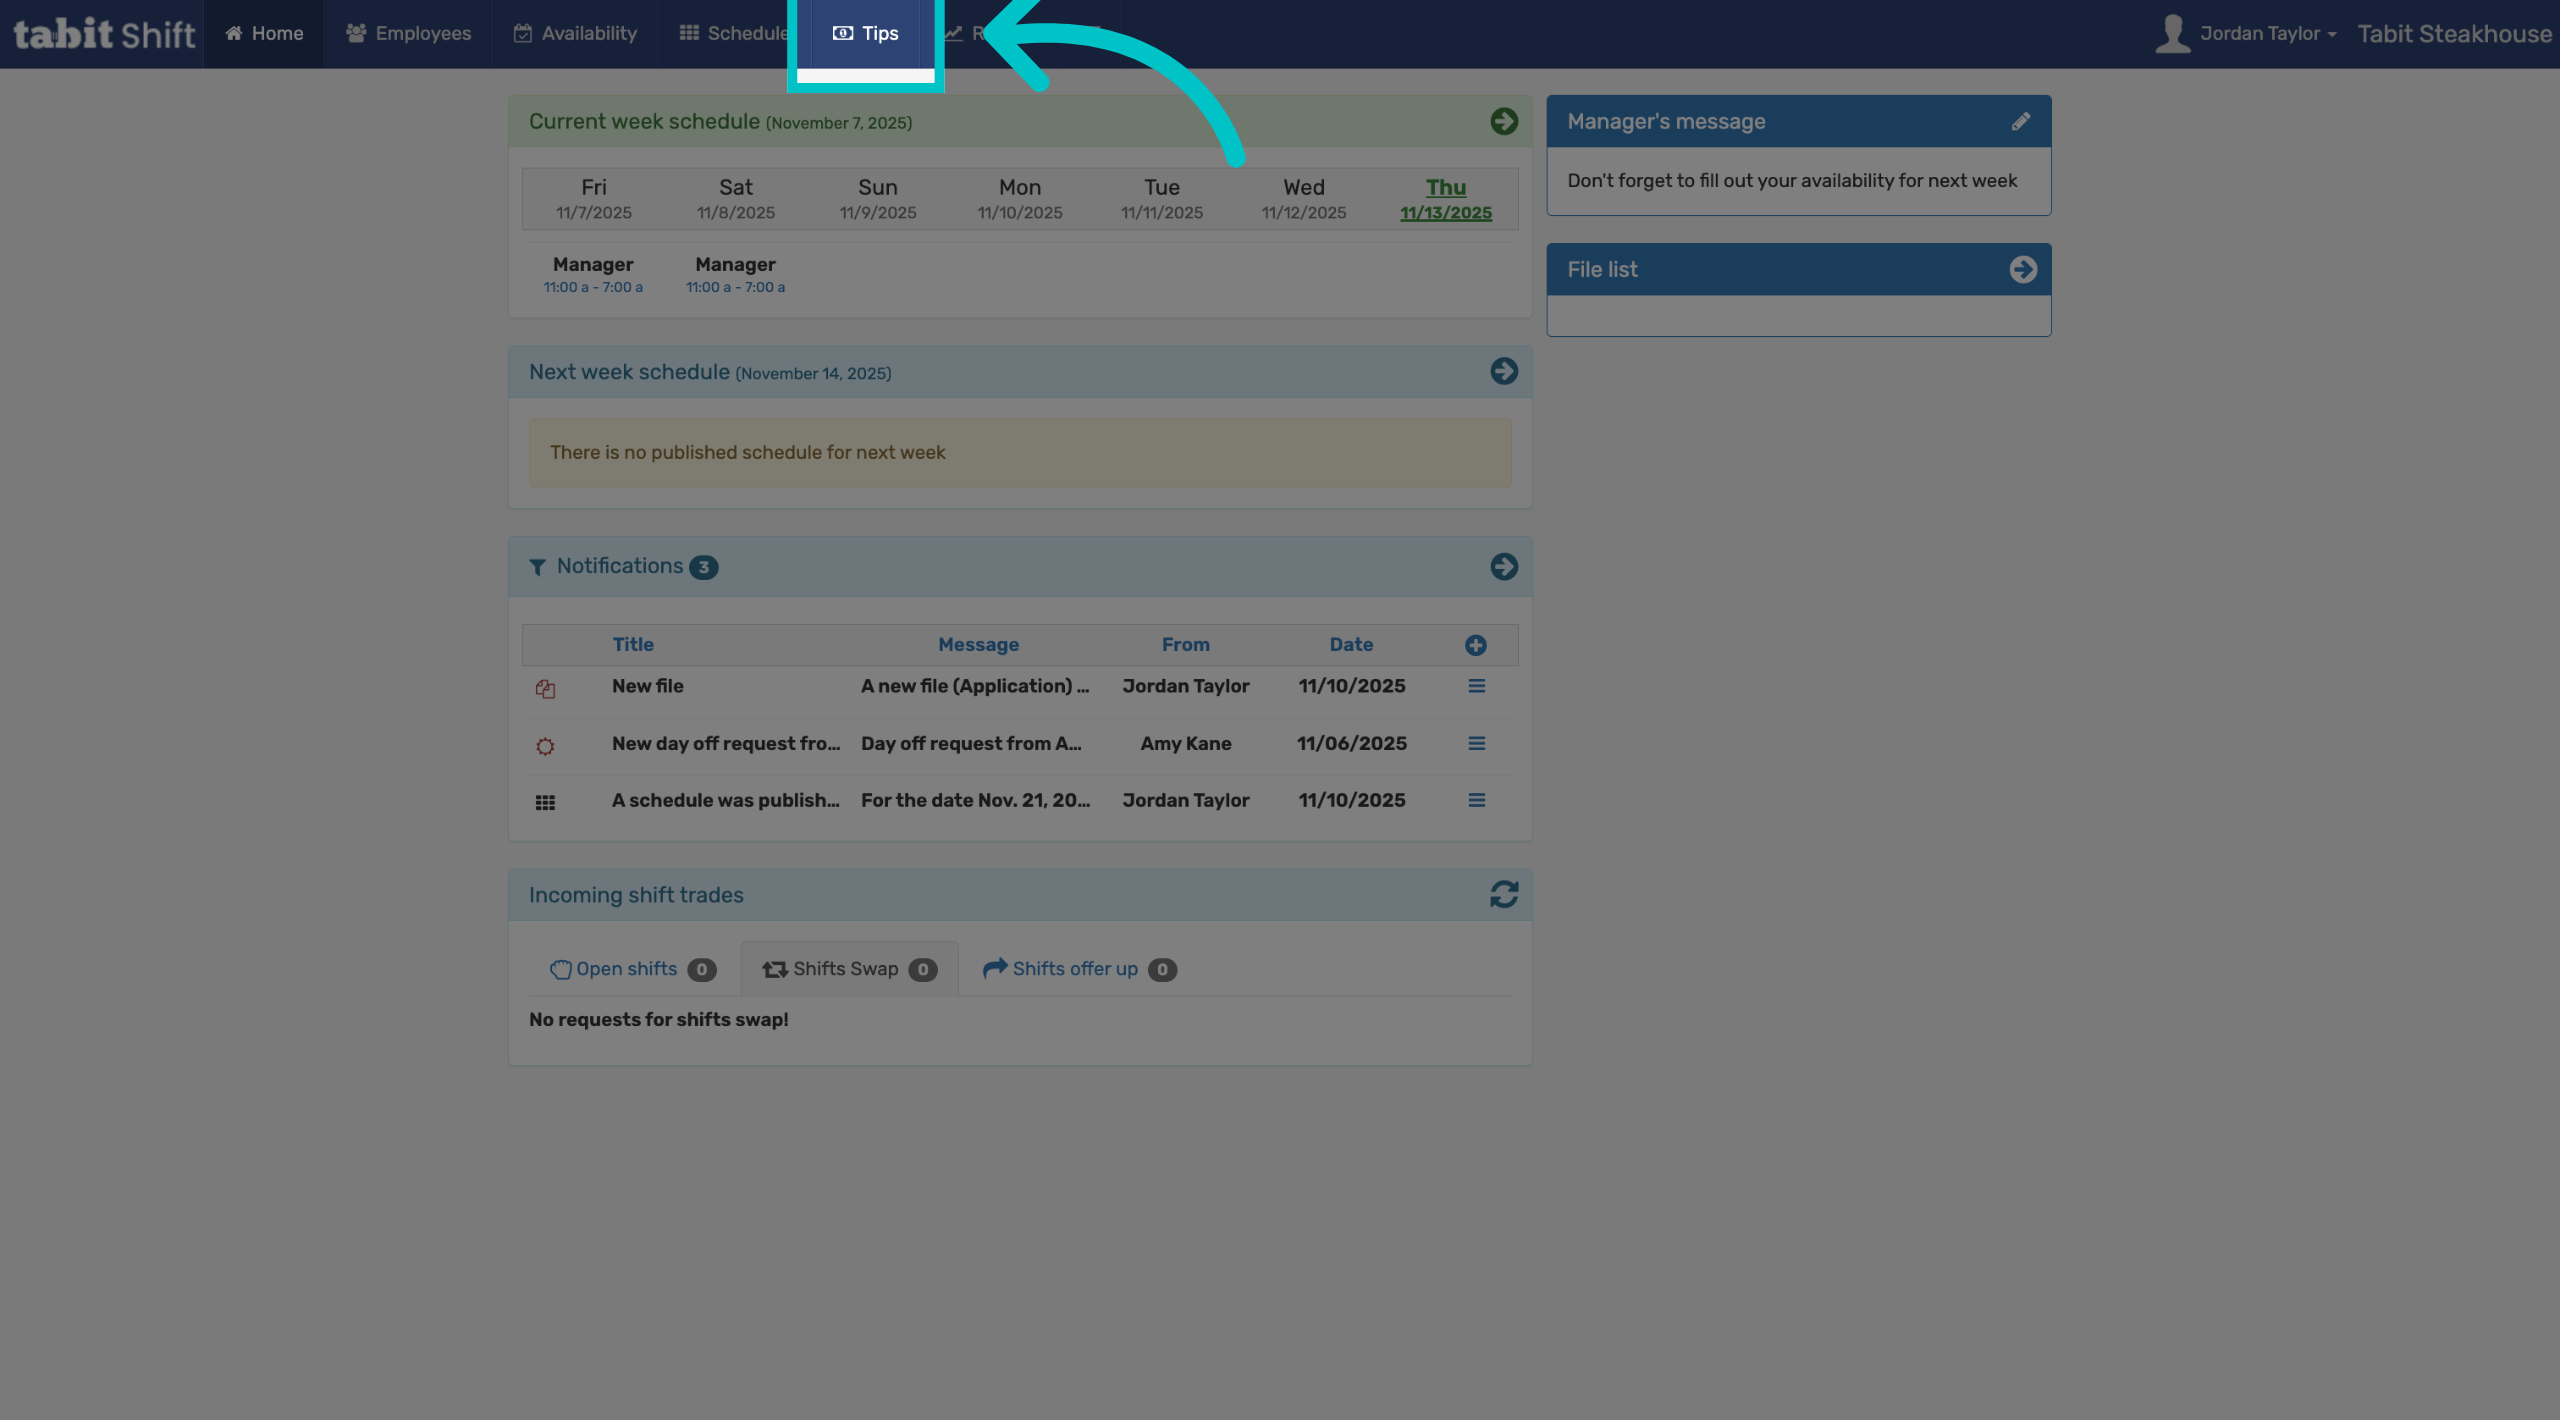Click the Jordan Taylor profile avatar icon

point(2172,34)
